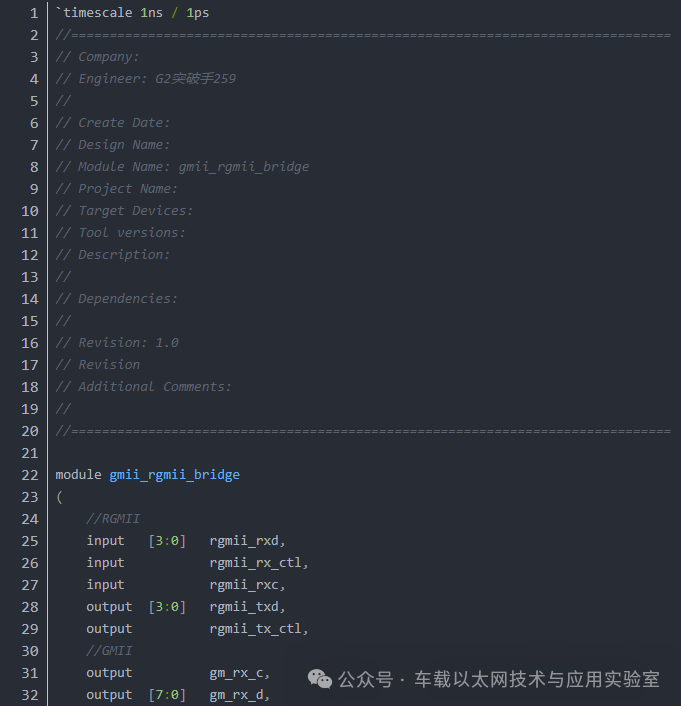
Task: Click line number 22 in the gutter
Action: click(x=30, y=475)
